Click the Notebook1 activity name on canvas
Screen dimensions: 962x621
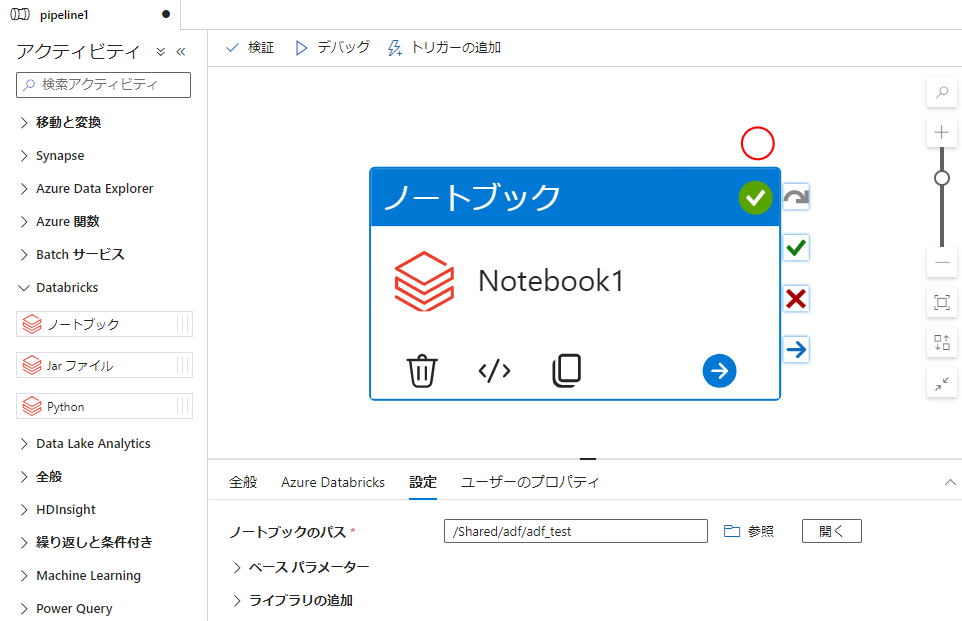(x=551, y=281)
